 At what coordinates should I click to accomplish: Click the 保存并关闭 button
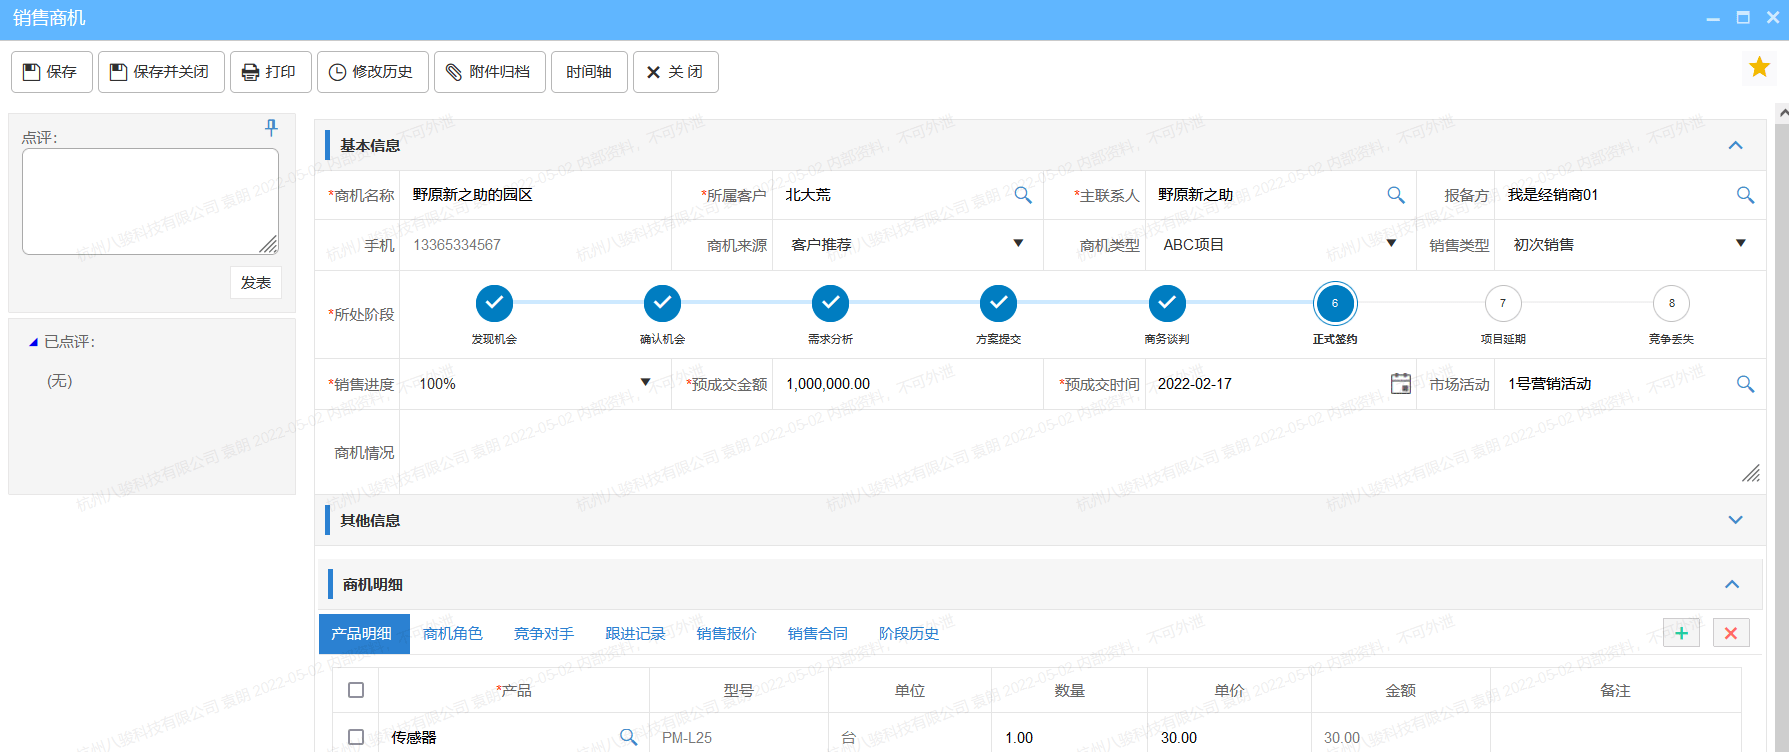[160, 72]
